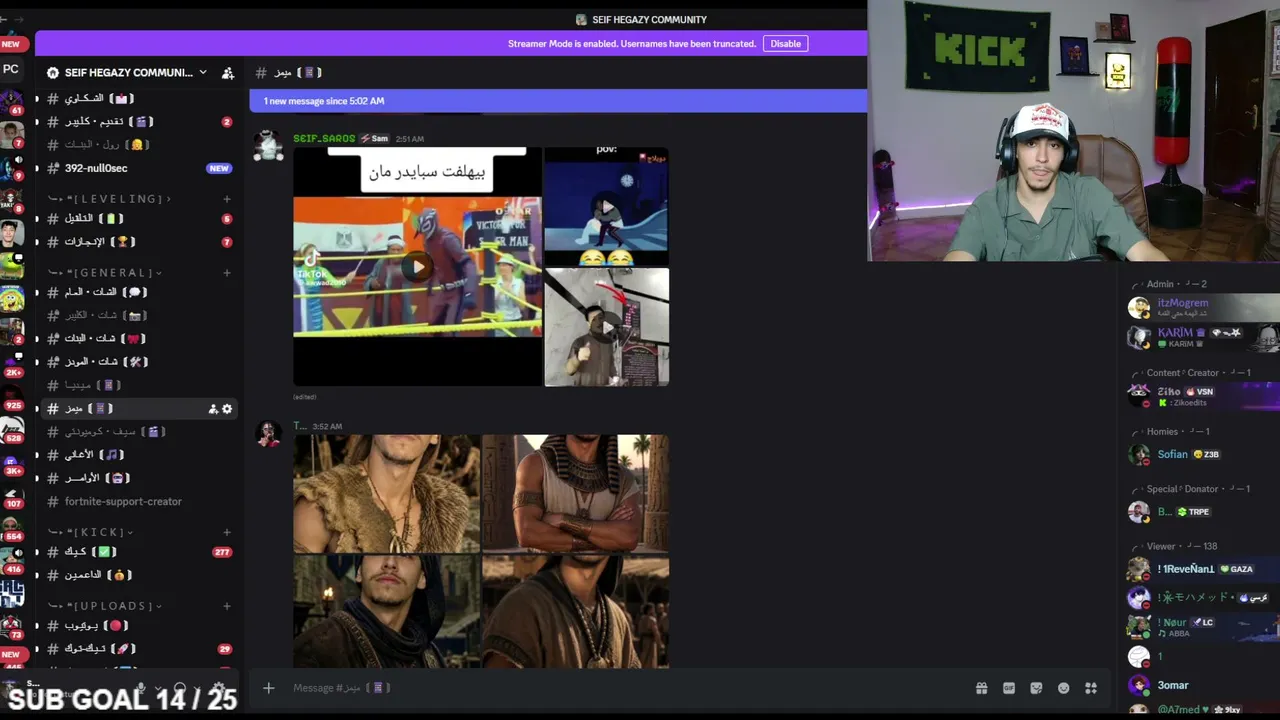1280x720 pixels.
Task: Collapse the GENERAL category
Action: [104, 273]
